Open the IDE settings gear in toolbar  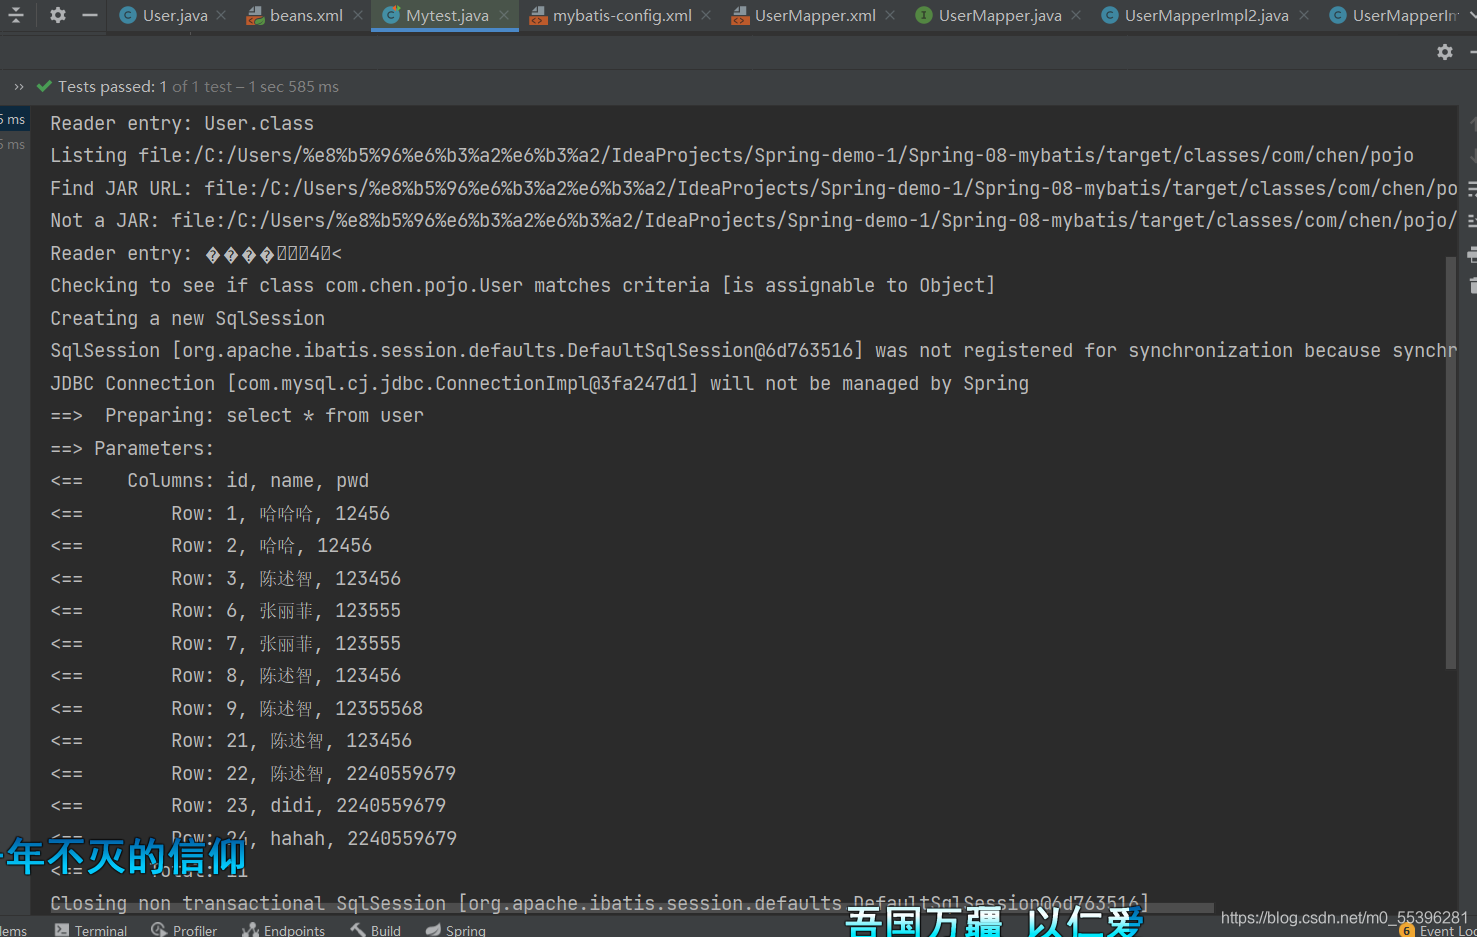(57, 15)
